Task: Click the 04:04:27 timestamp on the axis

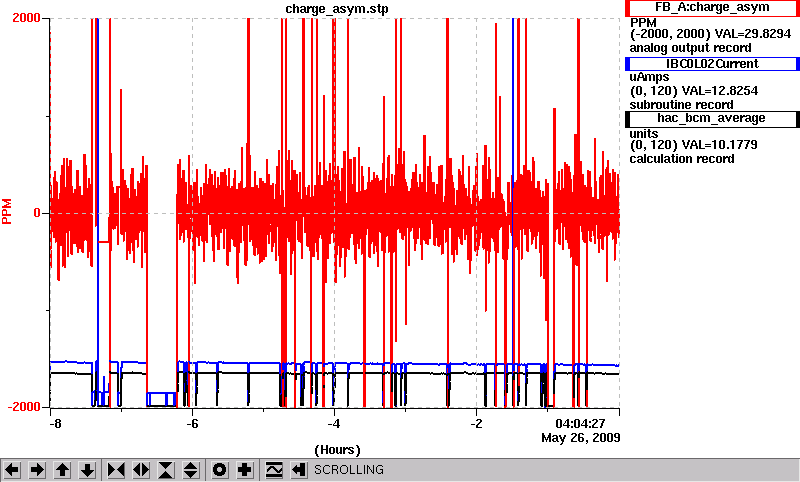Action: click(x=580, y=423)
